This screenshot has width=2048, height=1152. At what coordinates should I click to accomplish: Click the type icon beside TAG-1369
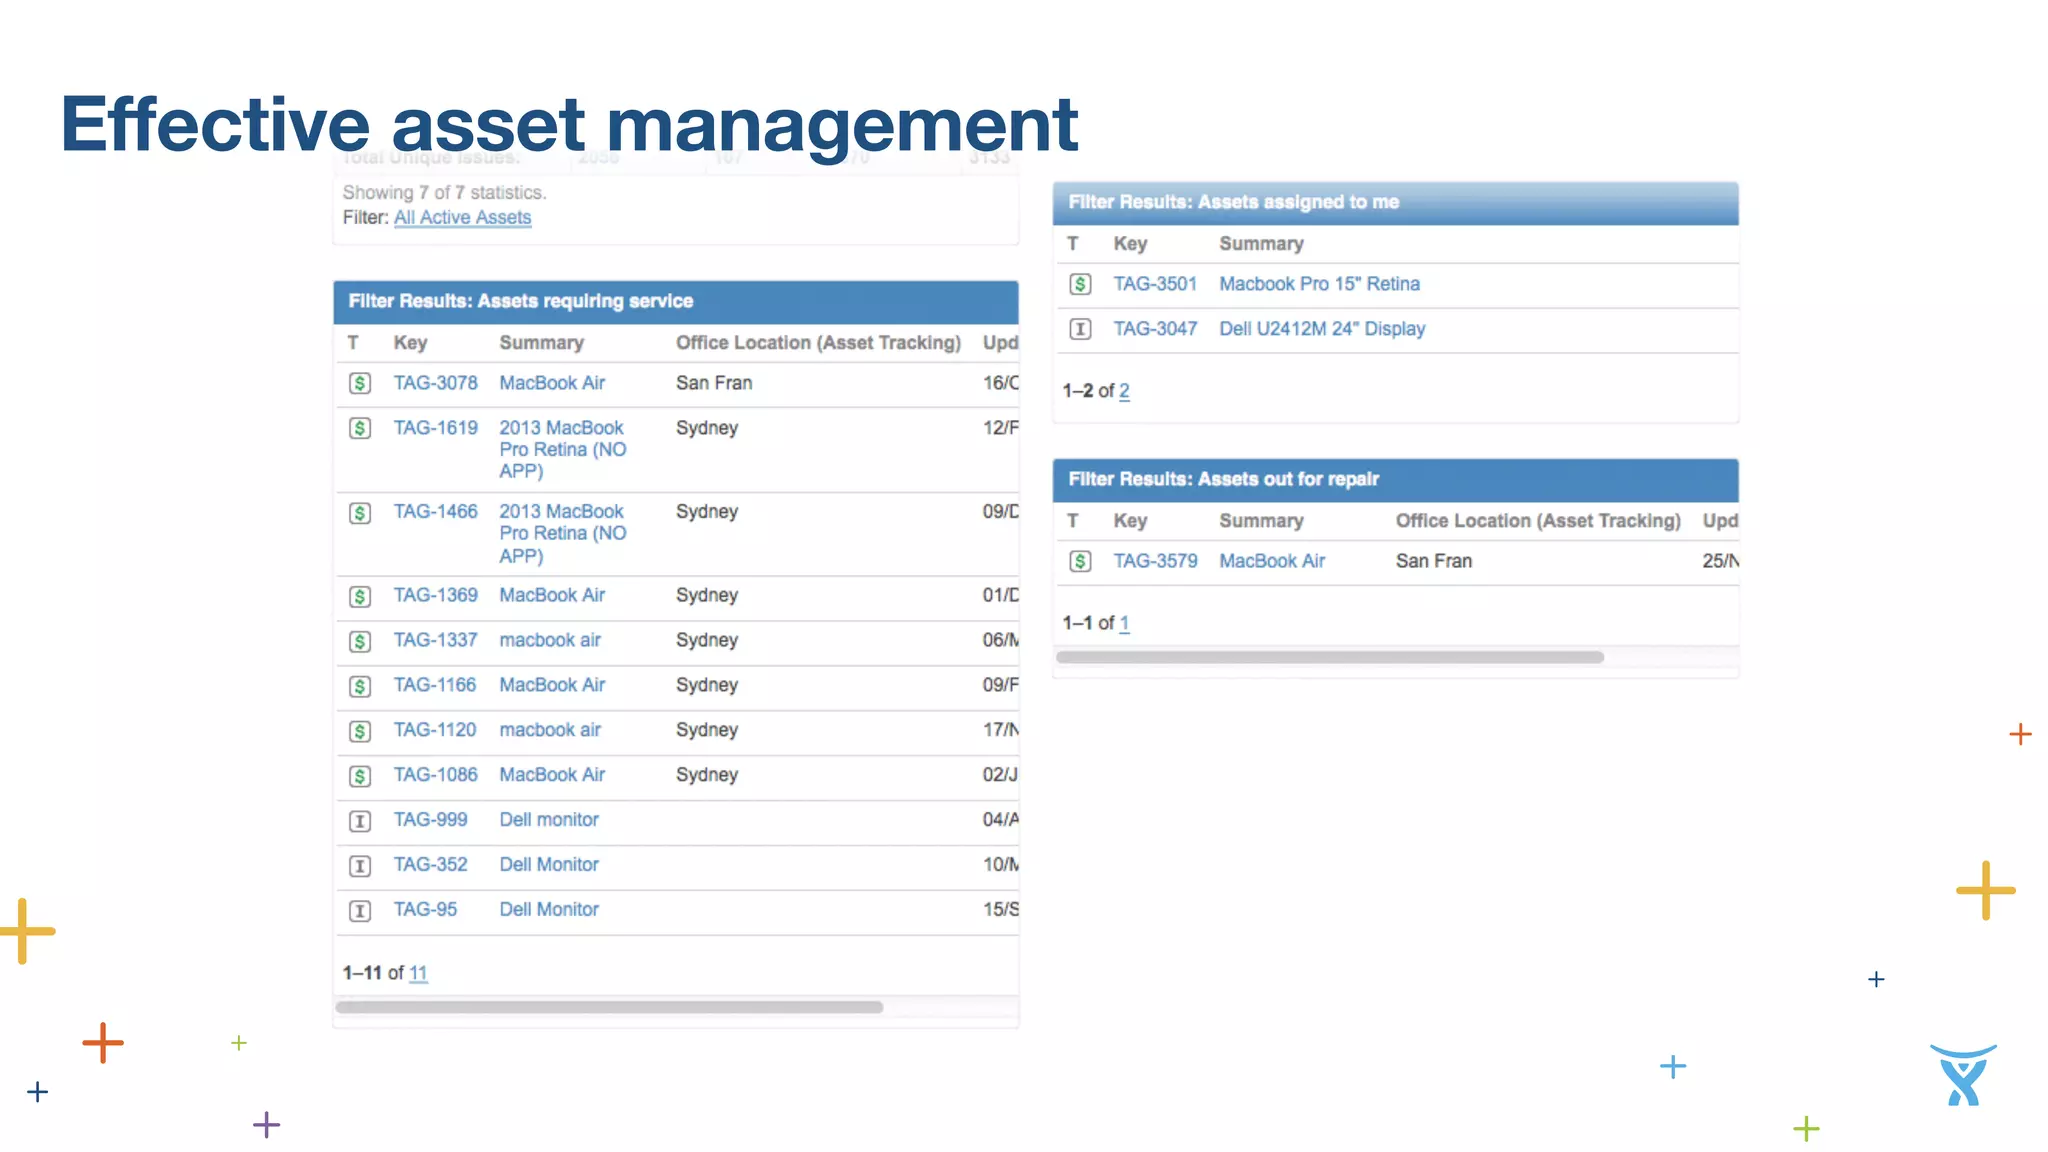(360, 597)
